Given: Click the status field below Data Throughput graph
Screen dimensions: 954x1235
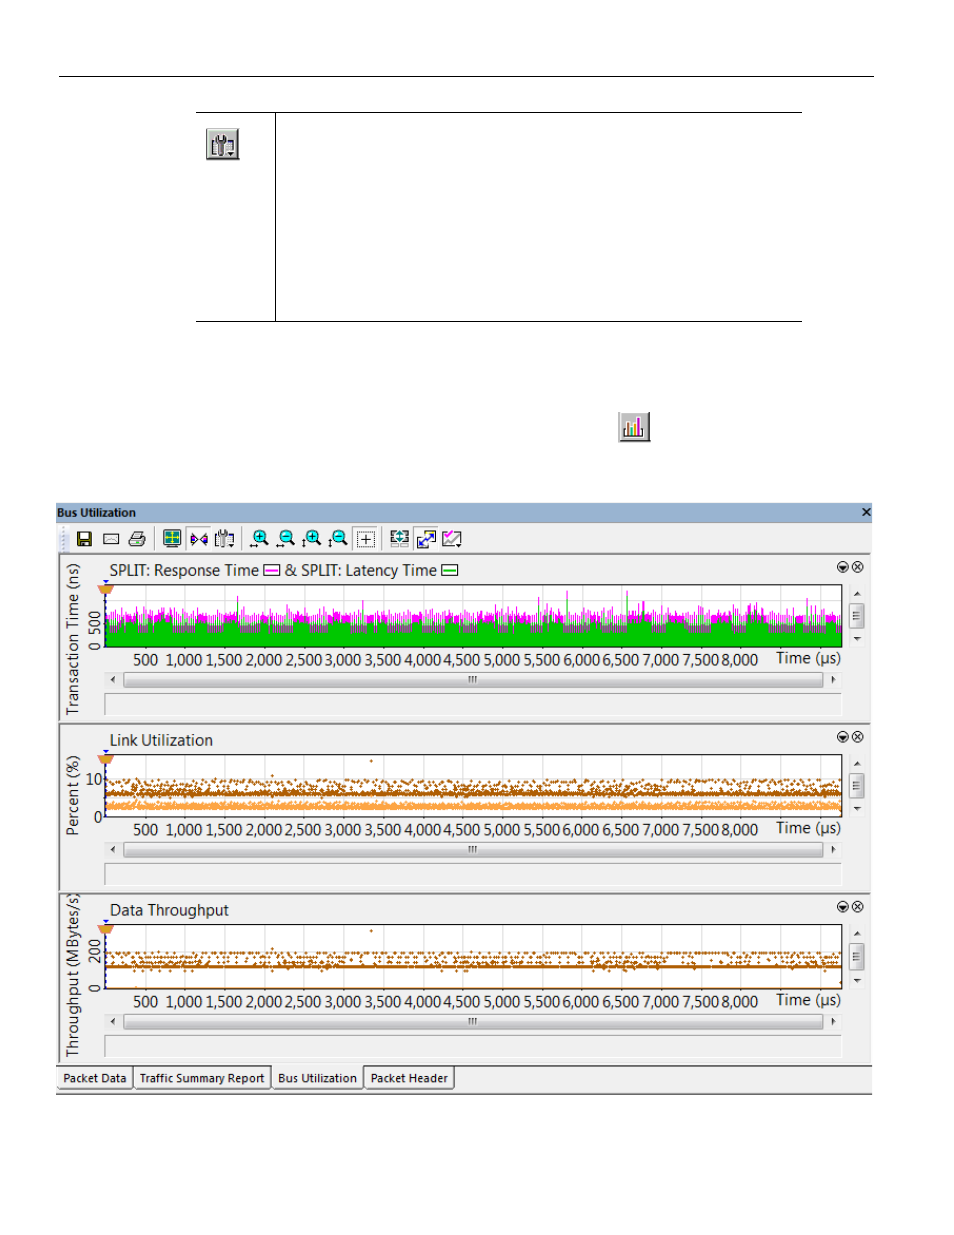Looking at the screenshot, I should click(x=473, y=1046).
